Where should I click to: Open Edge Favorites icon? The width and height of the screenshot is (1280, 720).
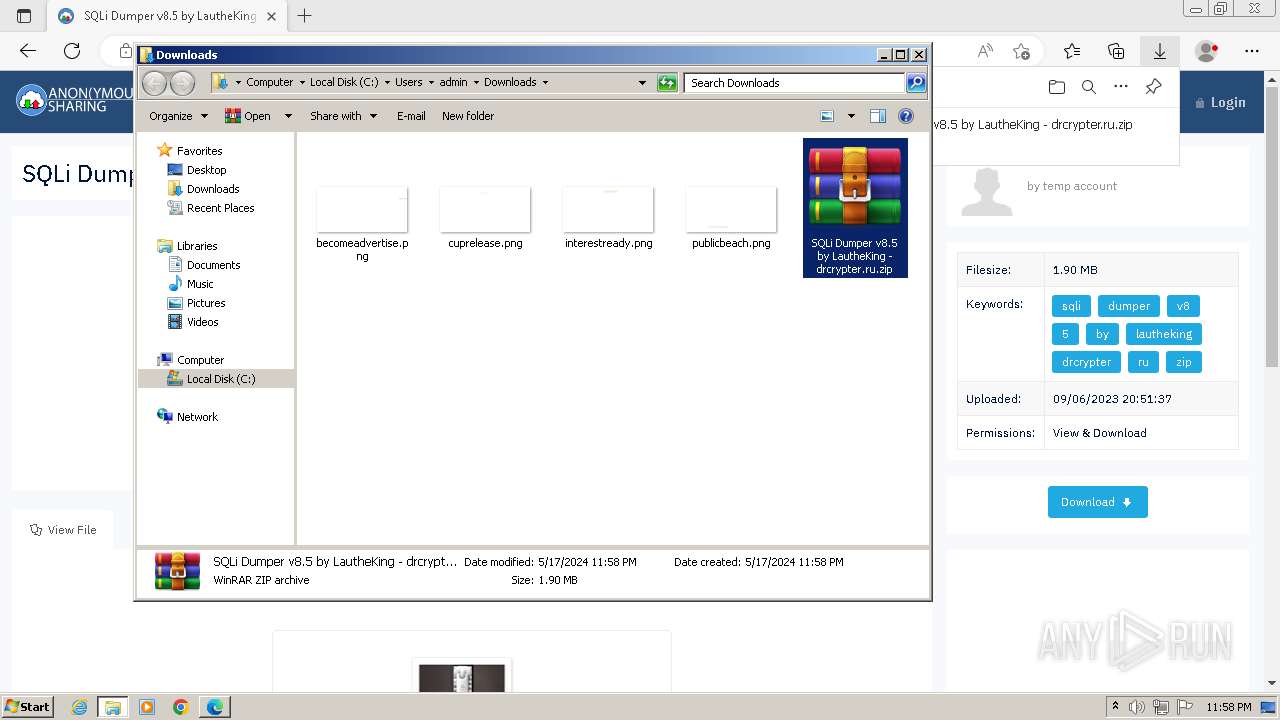point(1072,51)
